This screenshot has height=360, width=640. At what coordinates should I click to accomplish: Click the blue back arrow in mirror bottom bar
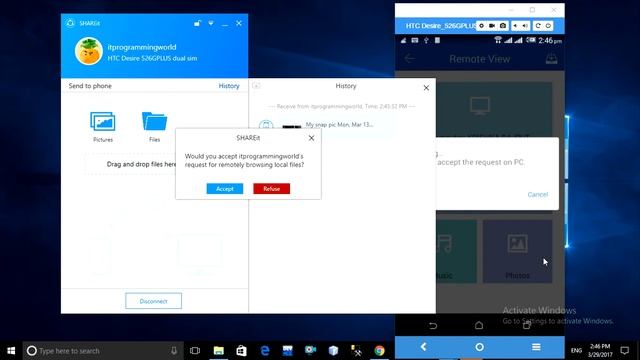423,347
